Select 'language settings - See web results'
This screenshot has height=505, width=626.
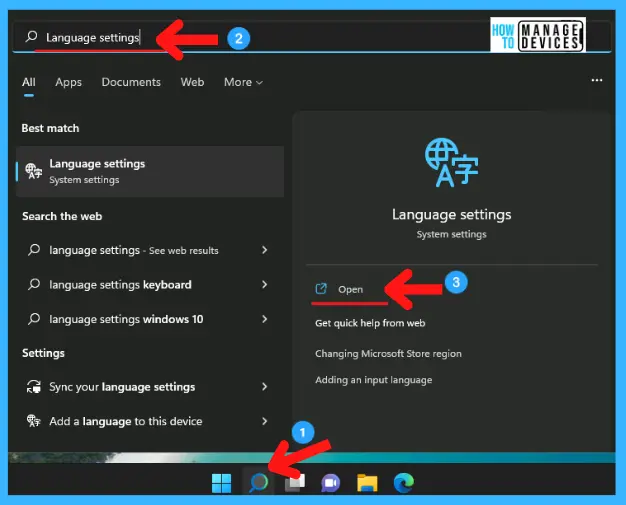148,250
